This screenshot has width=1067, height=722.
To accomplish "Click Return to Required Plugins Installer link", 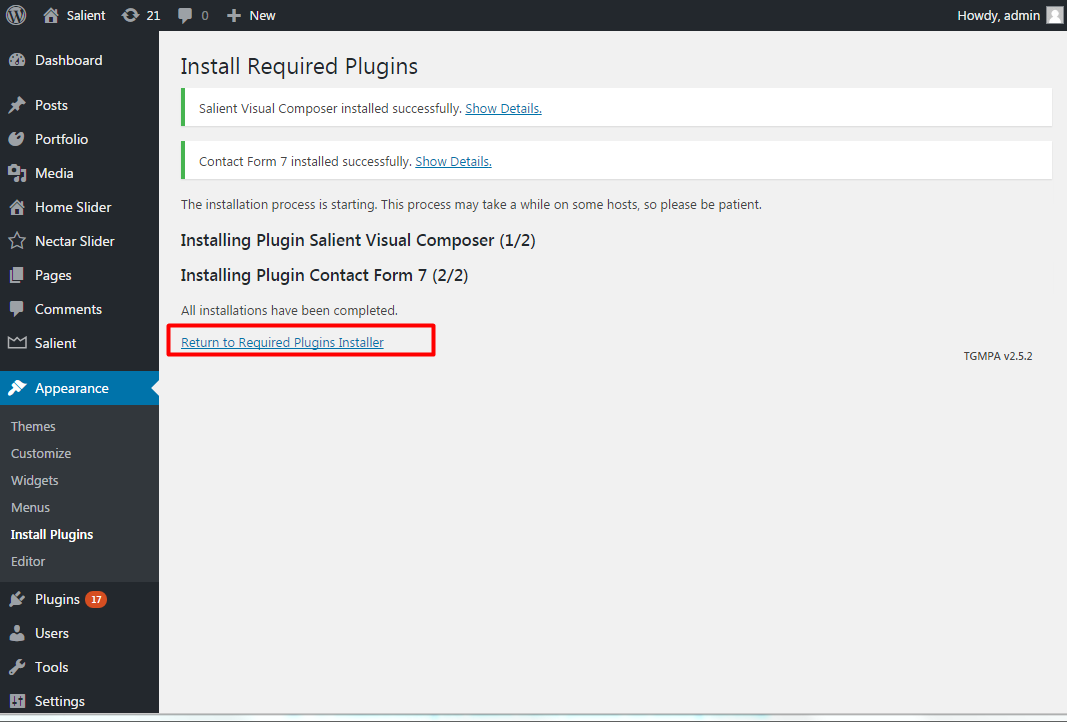I will (x=282, y=342).
